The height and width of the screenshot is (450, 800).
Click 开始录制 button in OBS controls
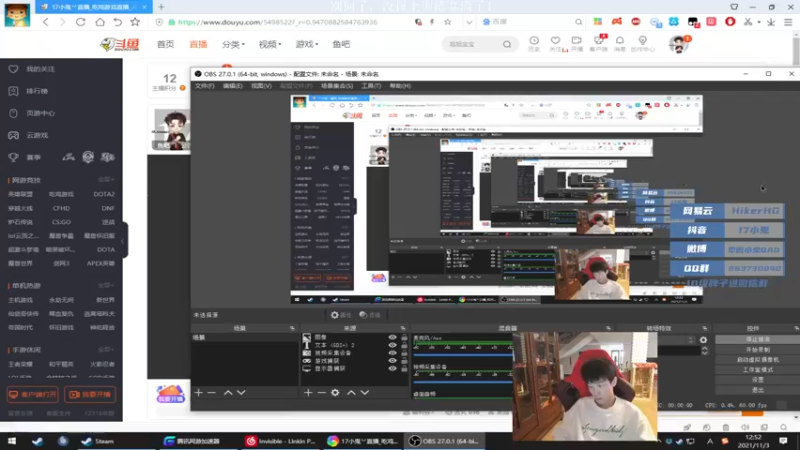(x=757, y=349)
